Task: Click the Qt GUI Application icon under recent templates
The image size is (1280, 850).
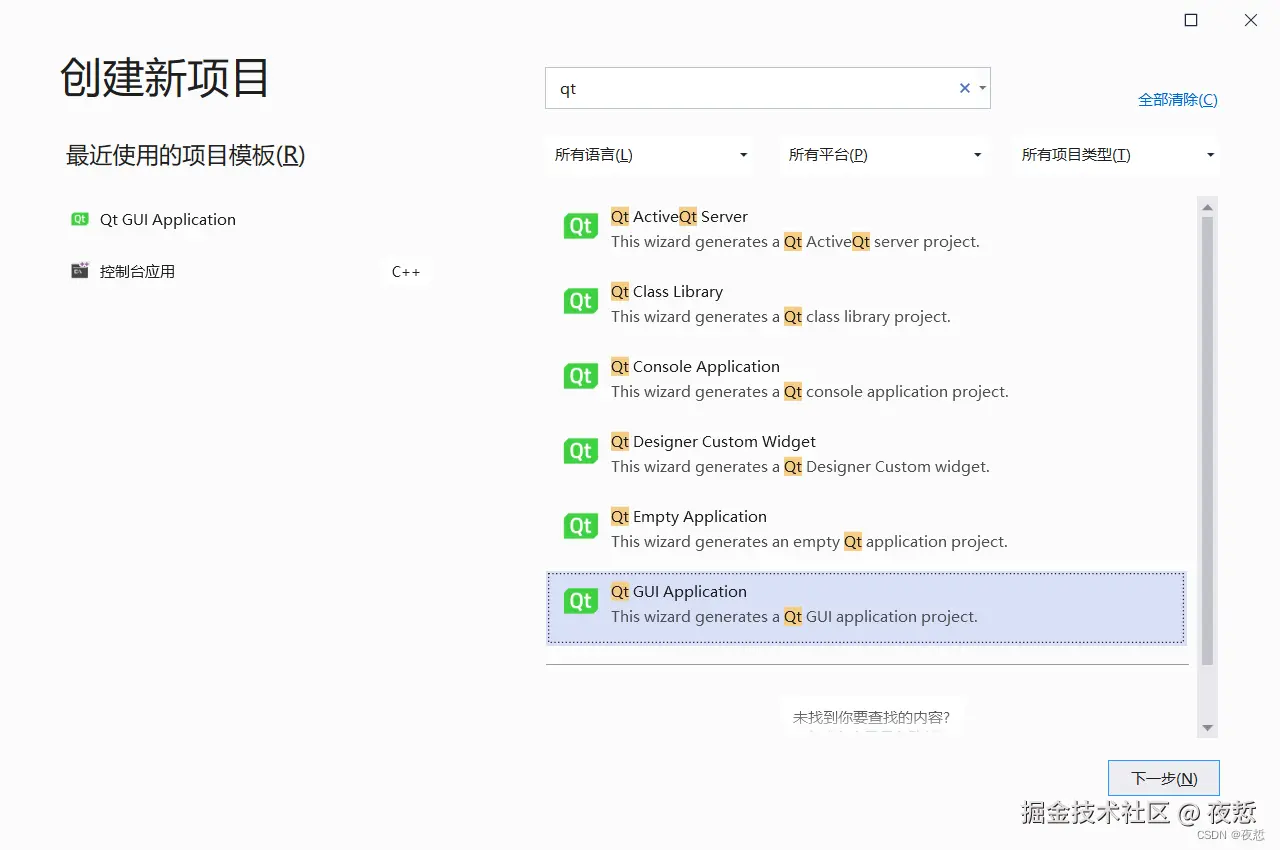Action: (x=79, y=219)
